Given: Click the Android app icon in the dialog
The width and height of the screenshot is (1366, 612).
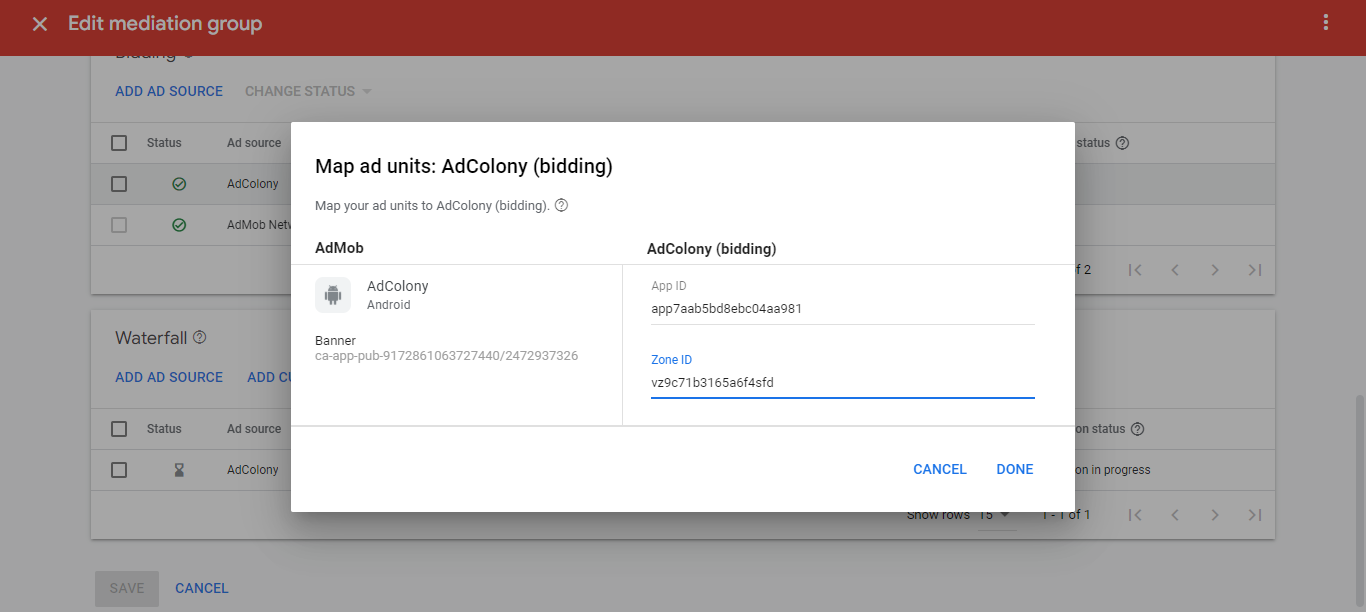Looking at the screenshot, I should (x=333, y=295).
